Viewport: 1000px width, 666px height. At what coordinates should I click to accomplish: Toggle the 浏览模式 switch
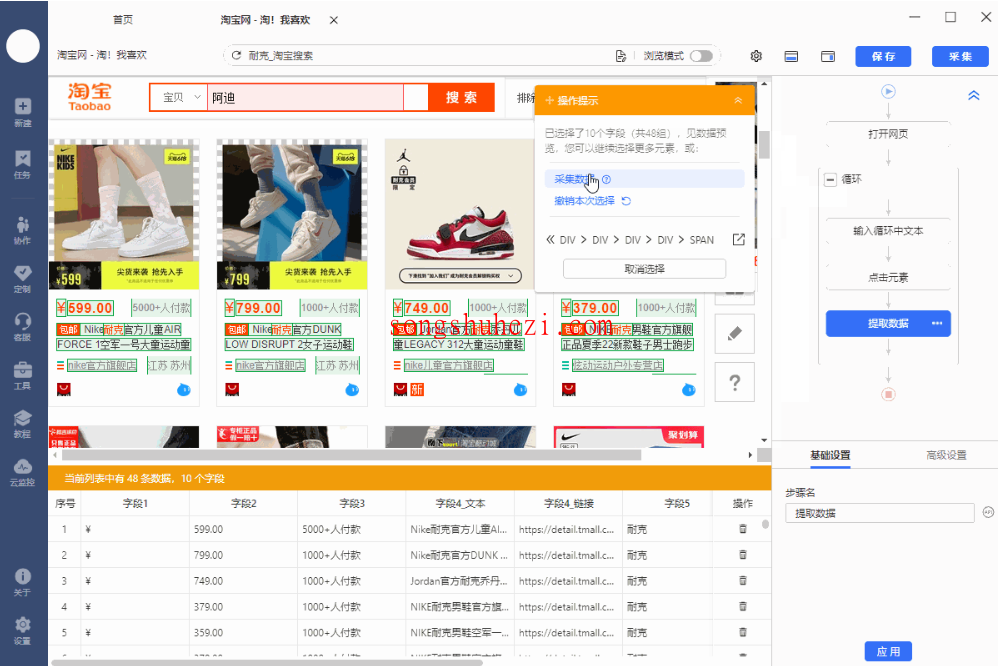[701, 56]
